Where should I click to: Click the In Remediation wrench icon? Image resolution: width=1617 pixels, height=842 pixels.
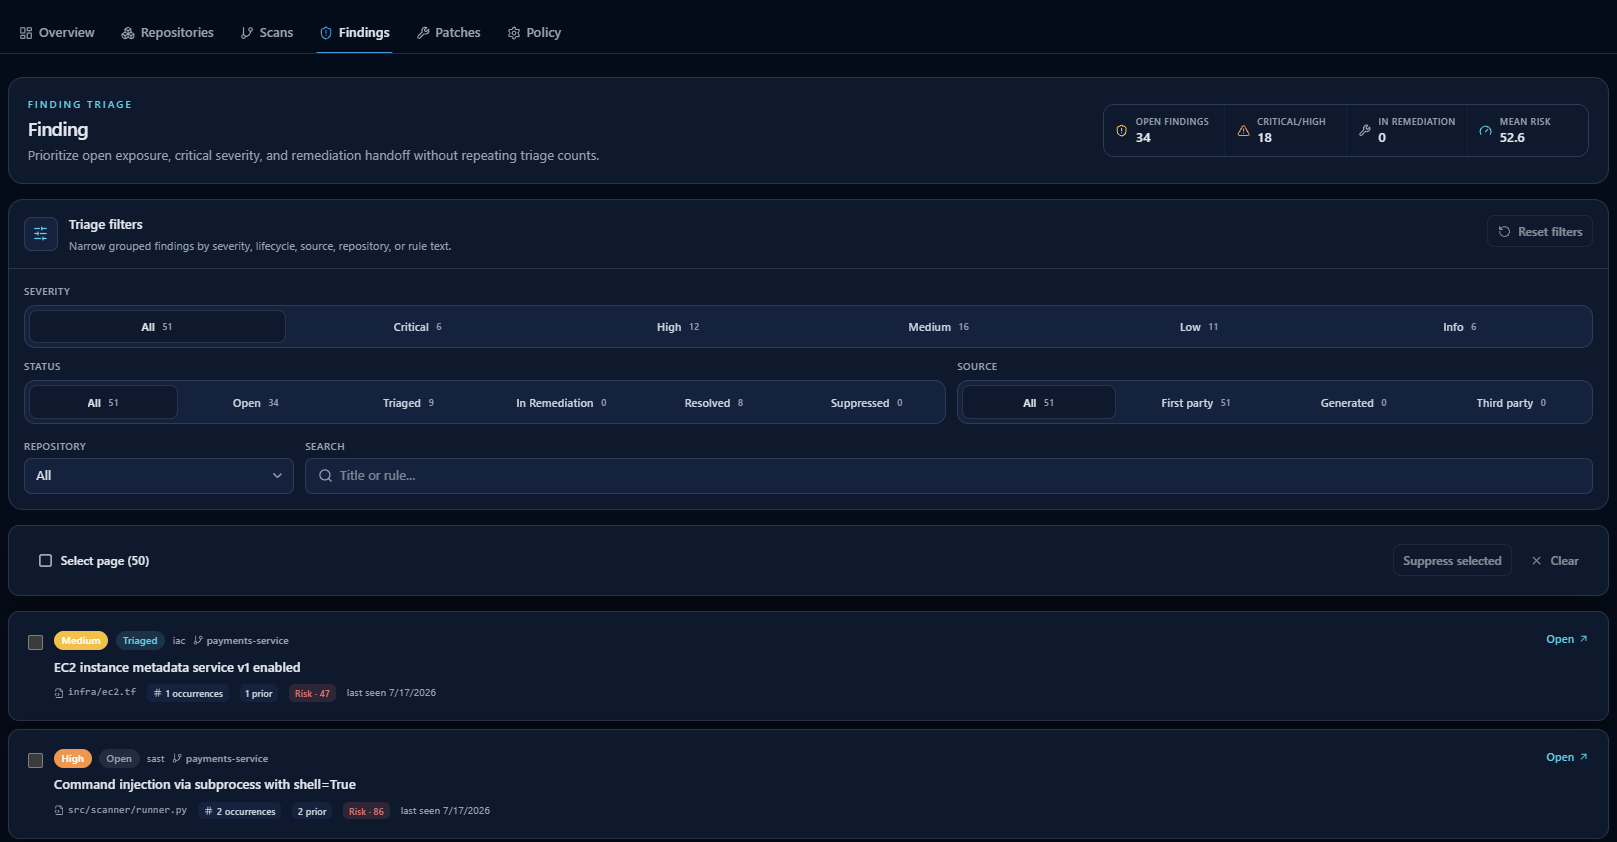[x=1364, y=130]
